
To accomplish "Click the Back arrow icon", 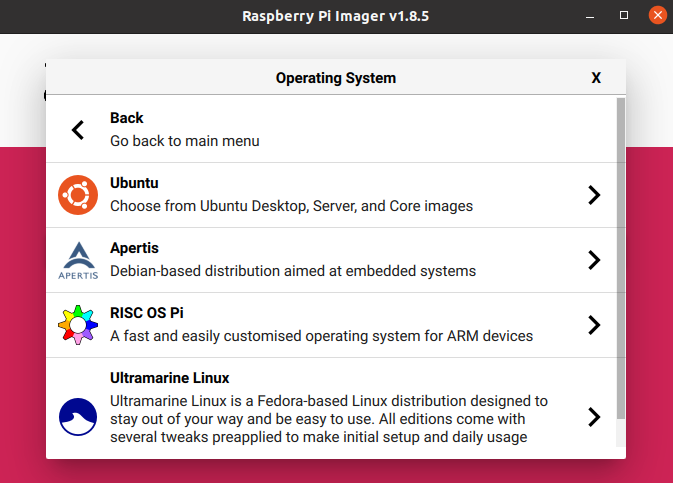I will [x=78, y=130].
